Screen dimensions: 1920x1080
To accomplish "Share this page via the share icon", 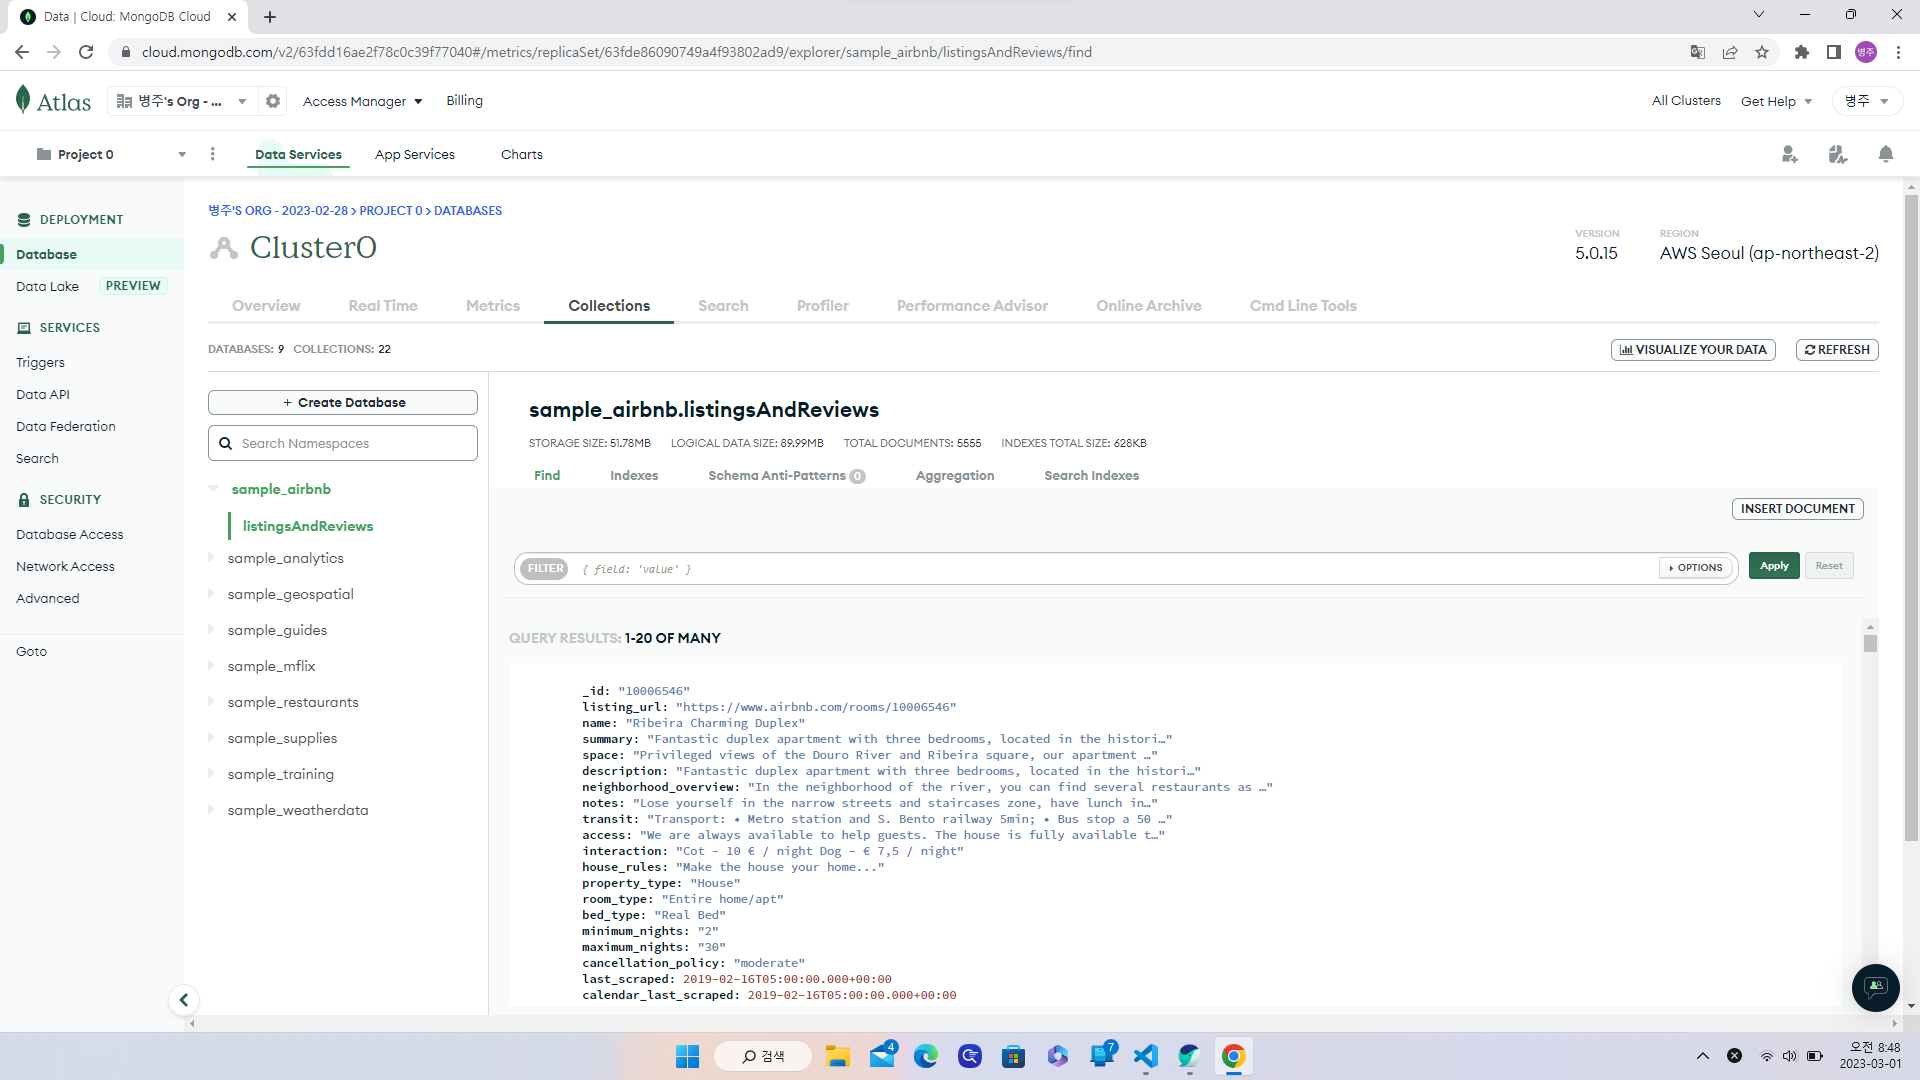I will coord(1730,52).
